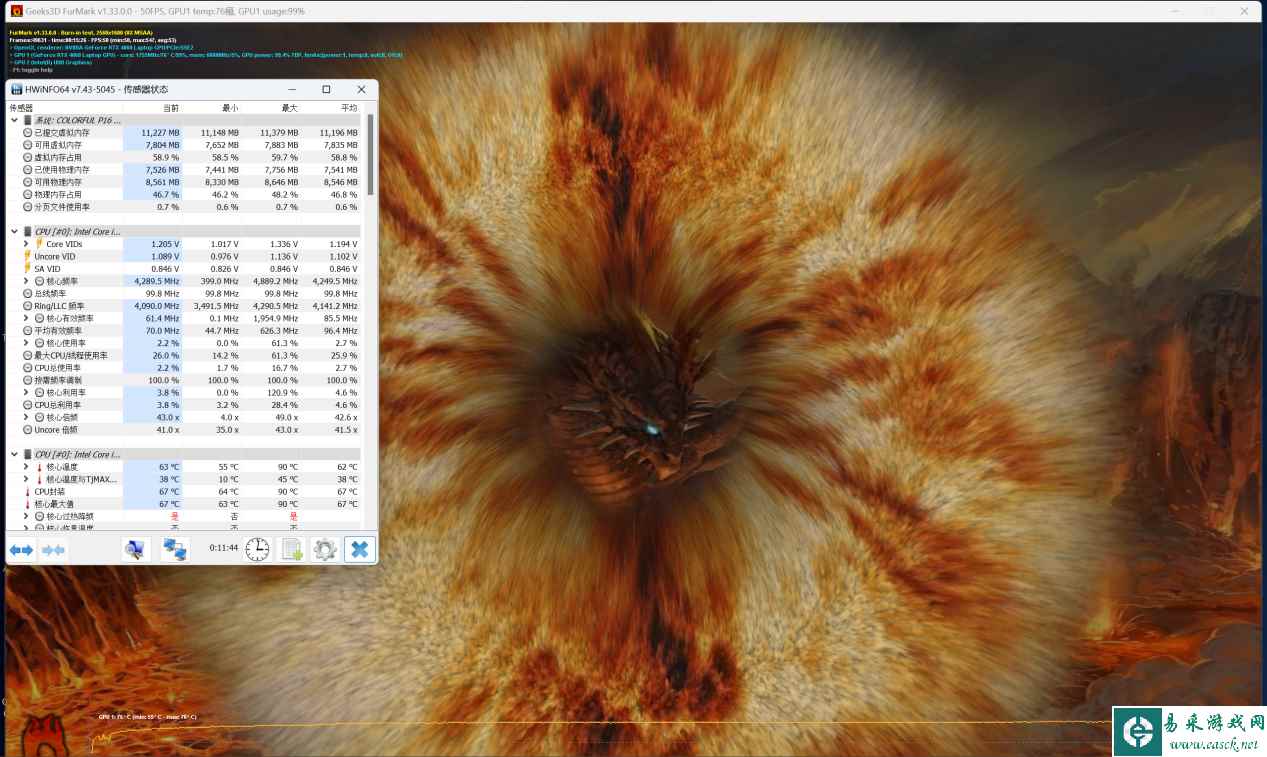Expand the 核心温度与TJMAX row
This screenshot has height=757, width=1267.
click(x=26, y=479)
